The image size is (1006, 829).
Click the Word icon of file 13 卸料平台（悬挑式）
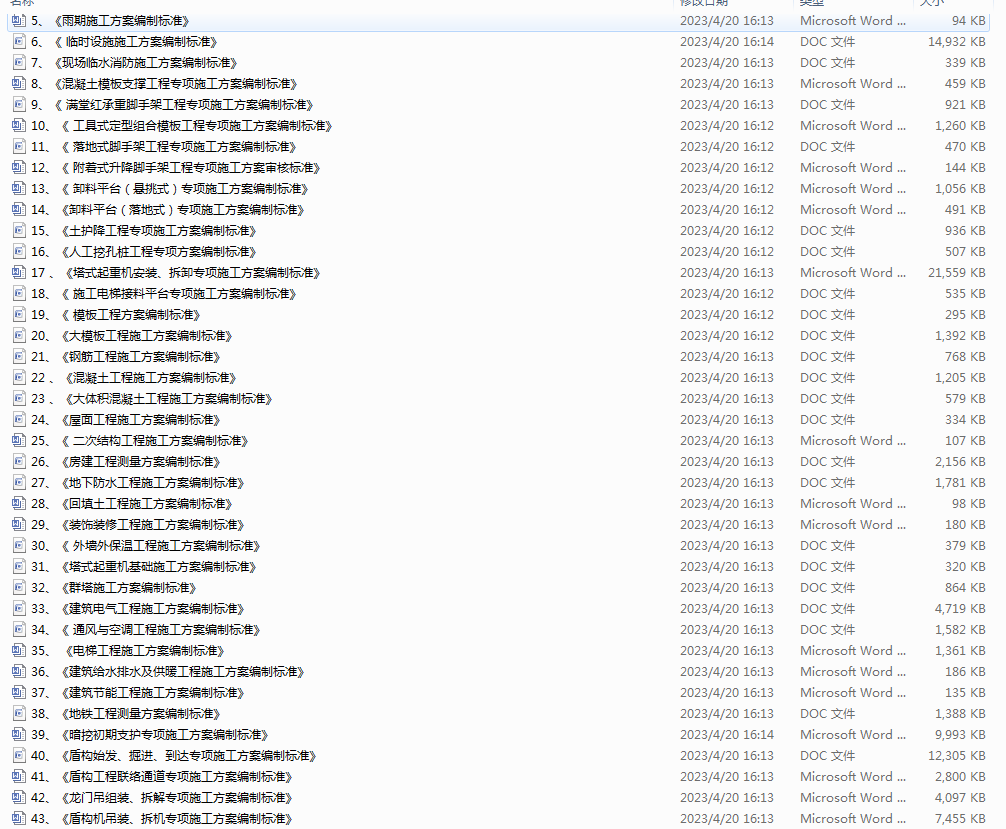pos(19,189)
